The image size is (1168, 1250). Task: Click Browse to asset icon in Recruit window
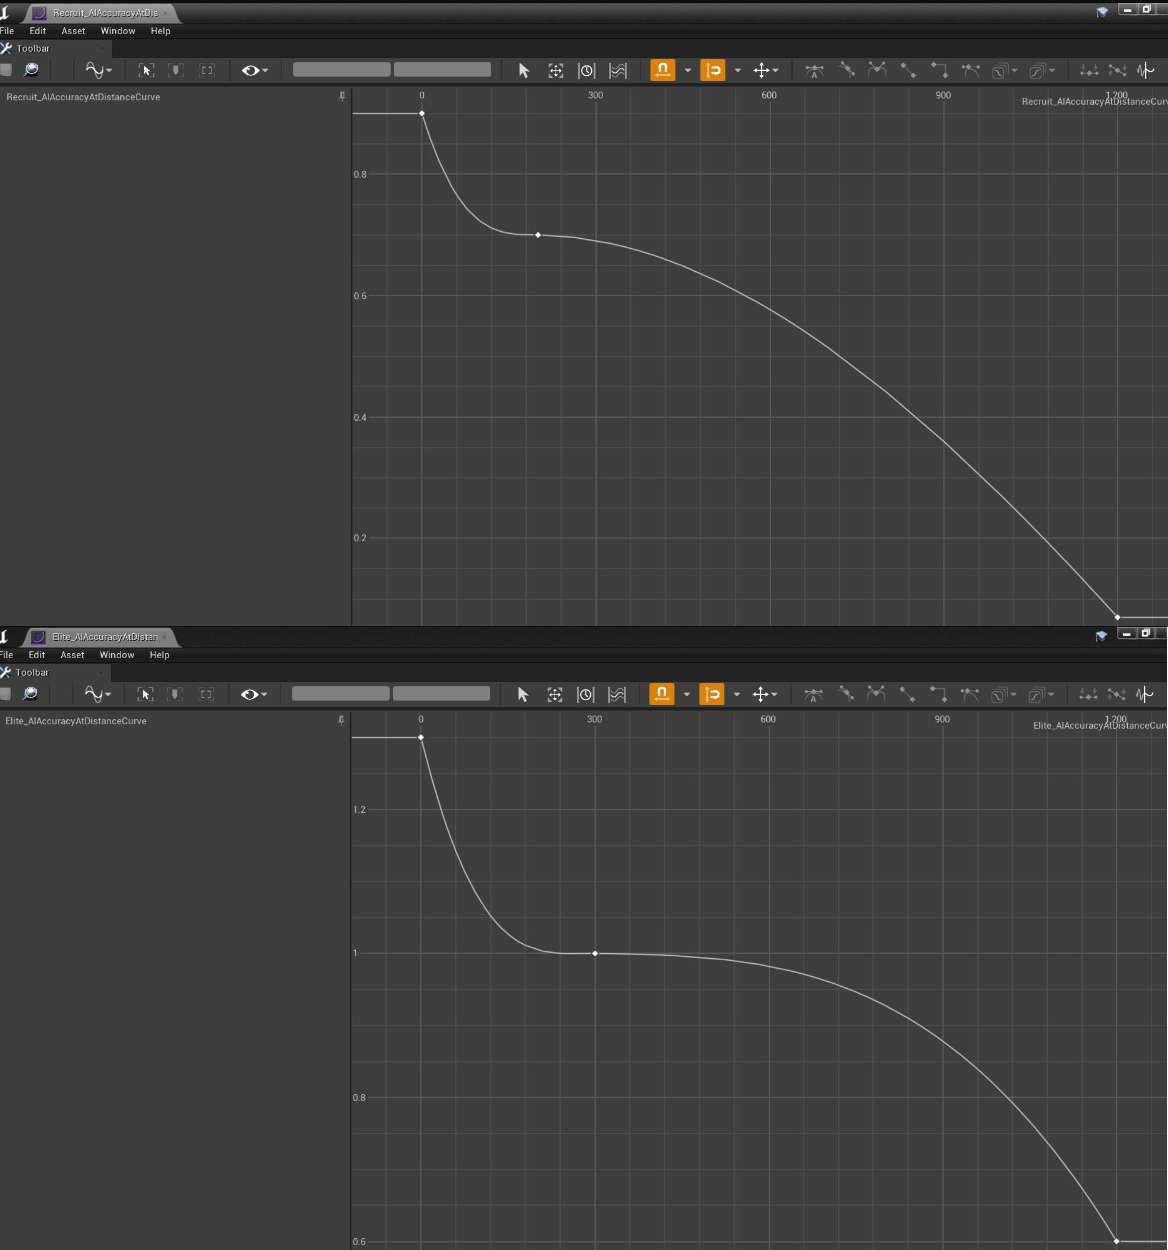pyautogui.click(x=31, y=70)
